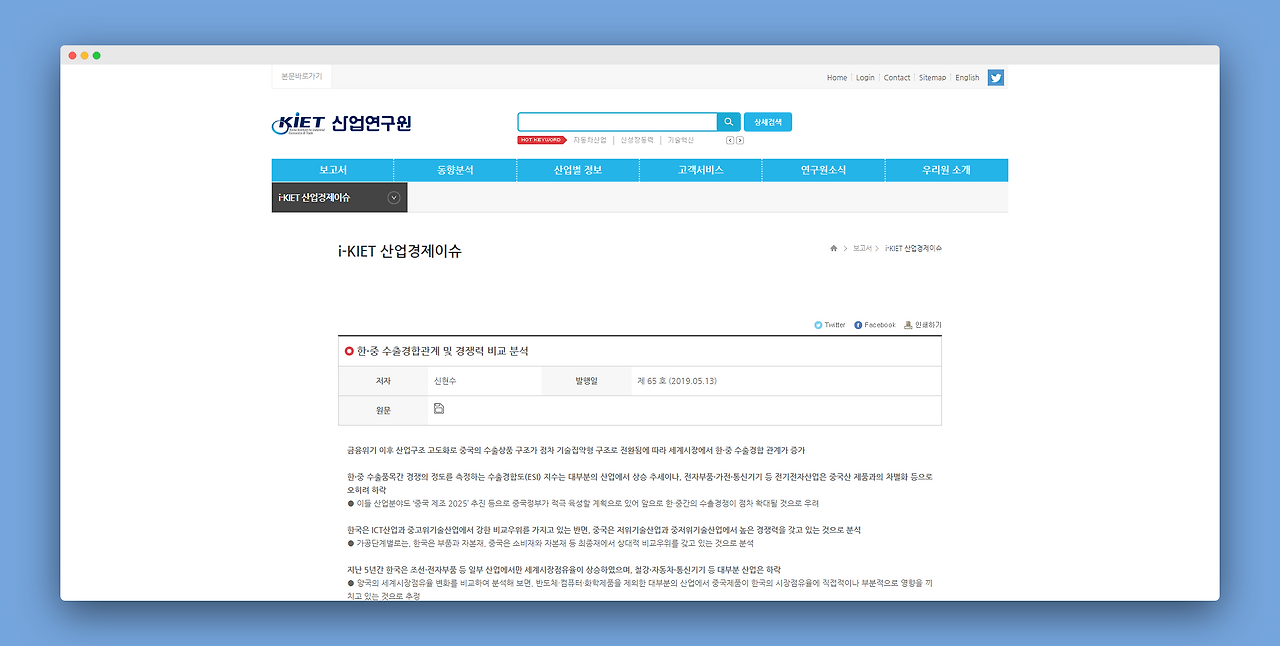Follow the Home link in top bar
Screen dimensions: 1280x646
click(x=837, y=77)
